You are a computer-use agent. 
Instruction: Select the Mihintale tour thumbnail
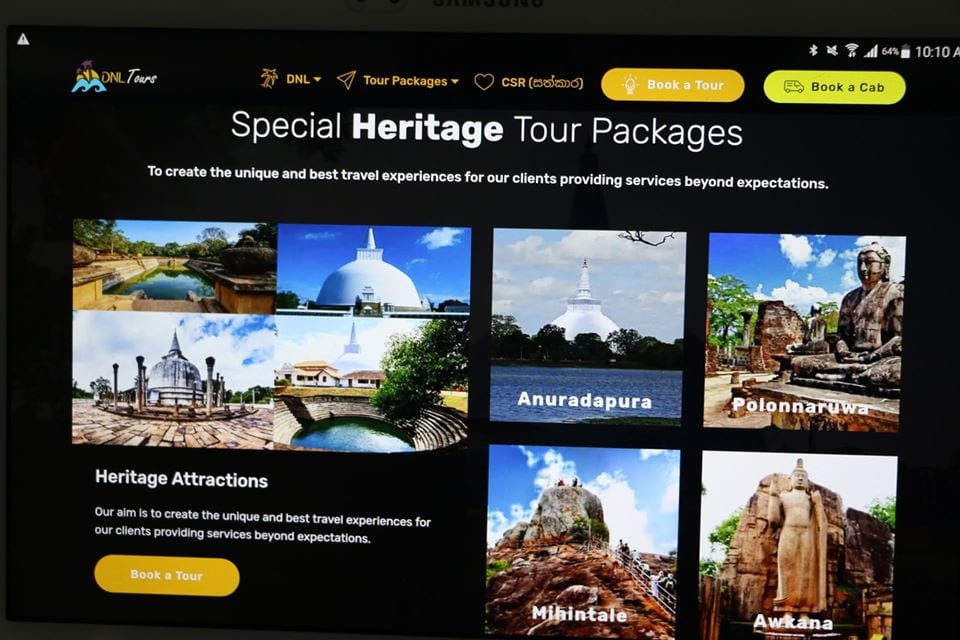click(583, 541)
